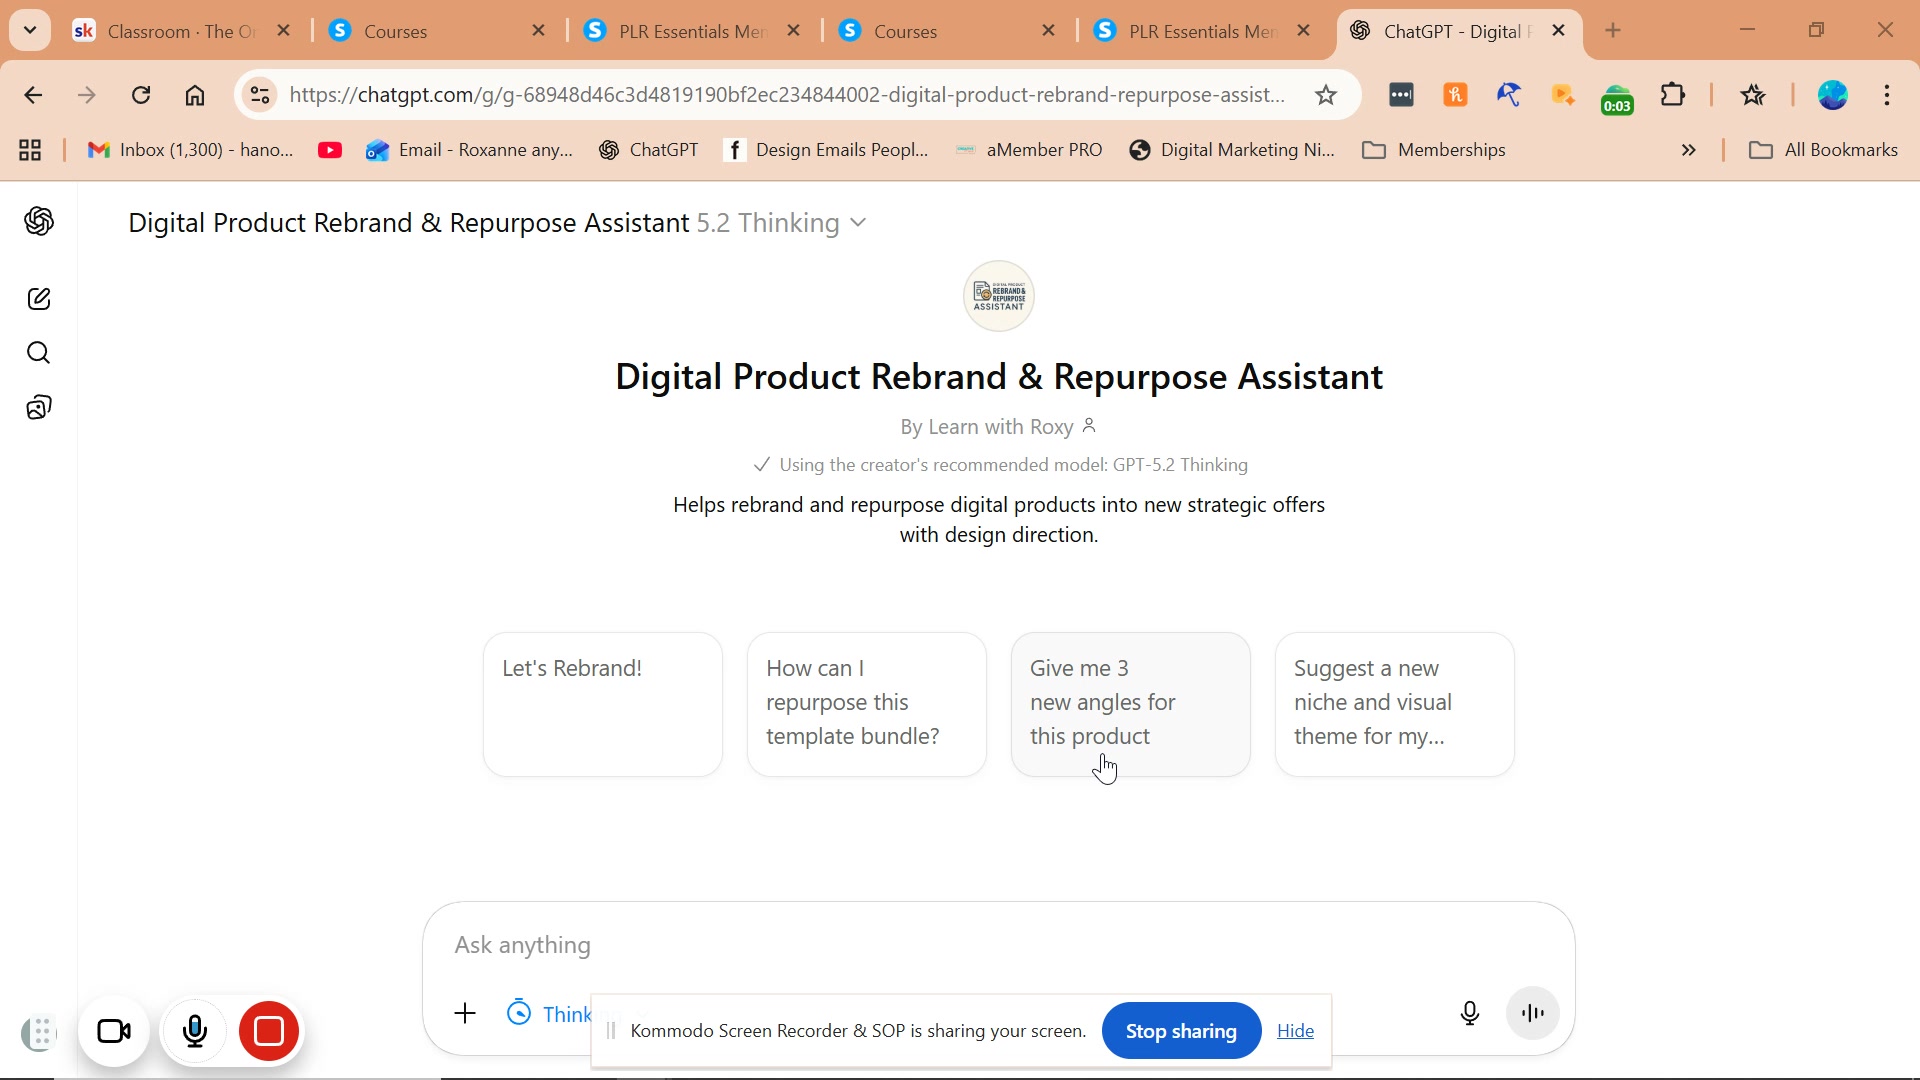Open a new browser tab
1920x1080 pixels.
(x=1613, y=31)
